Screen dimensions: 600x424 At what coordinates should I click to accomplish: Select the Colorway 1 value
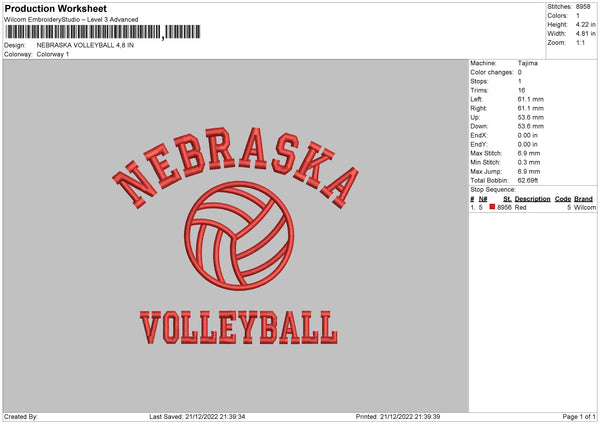(x=53, y=54)
